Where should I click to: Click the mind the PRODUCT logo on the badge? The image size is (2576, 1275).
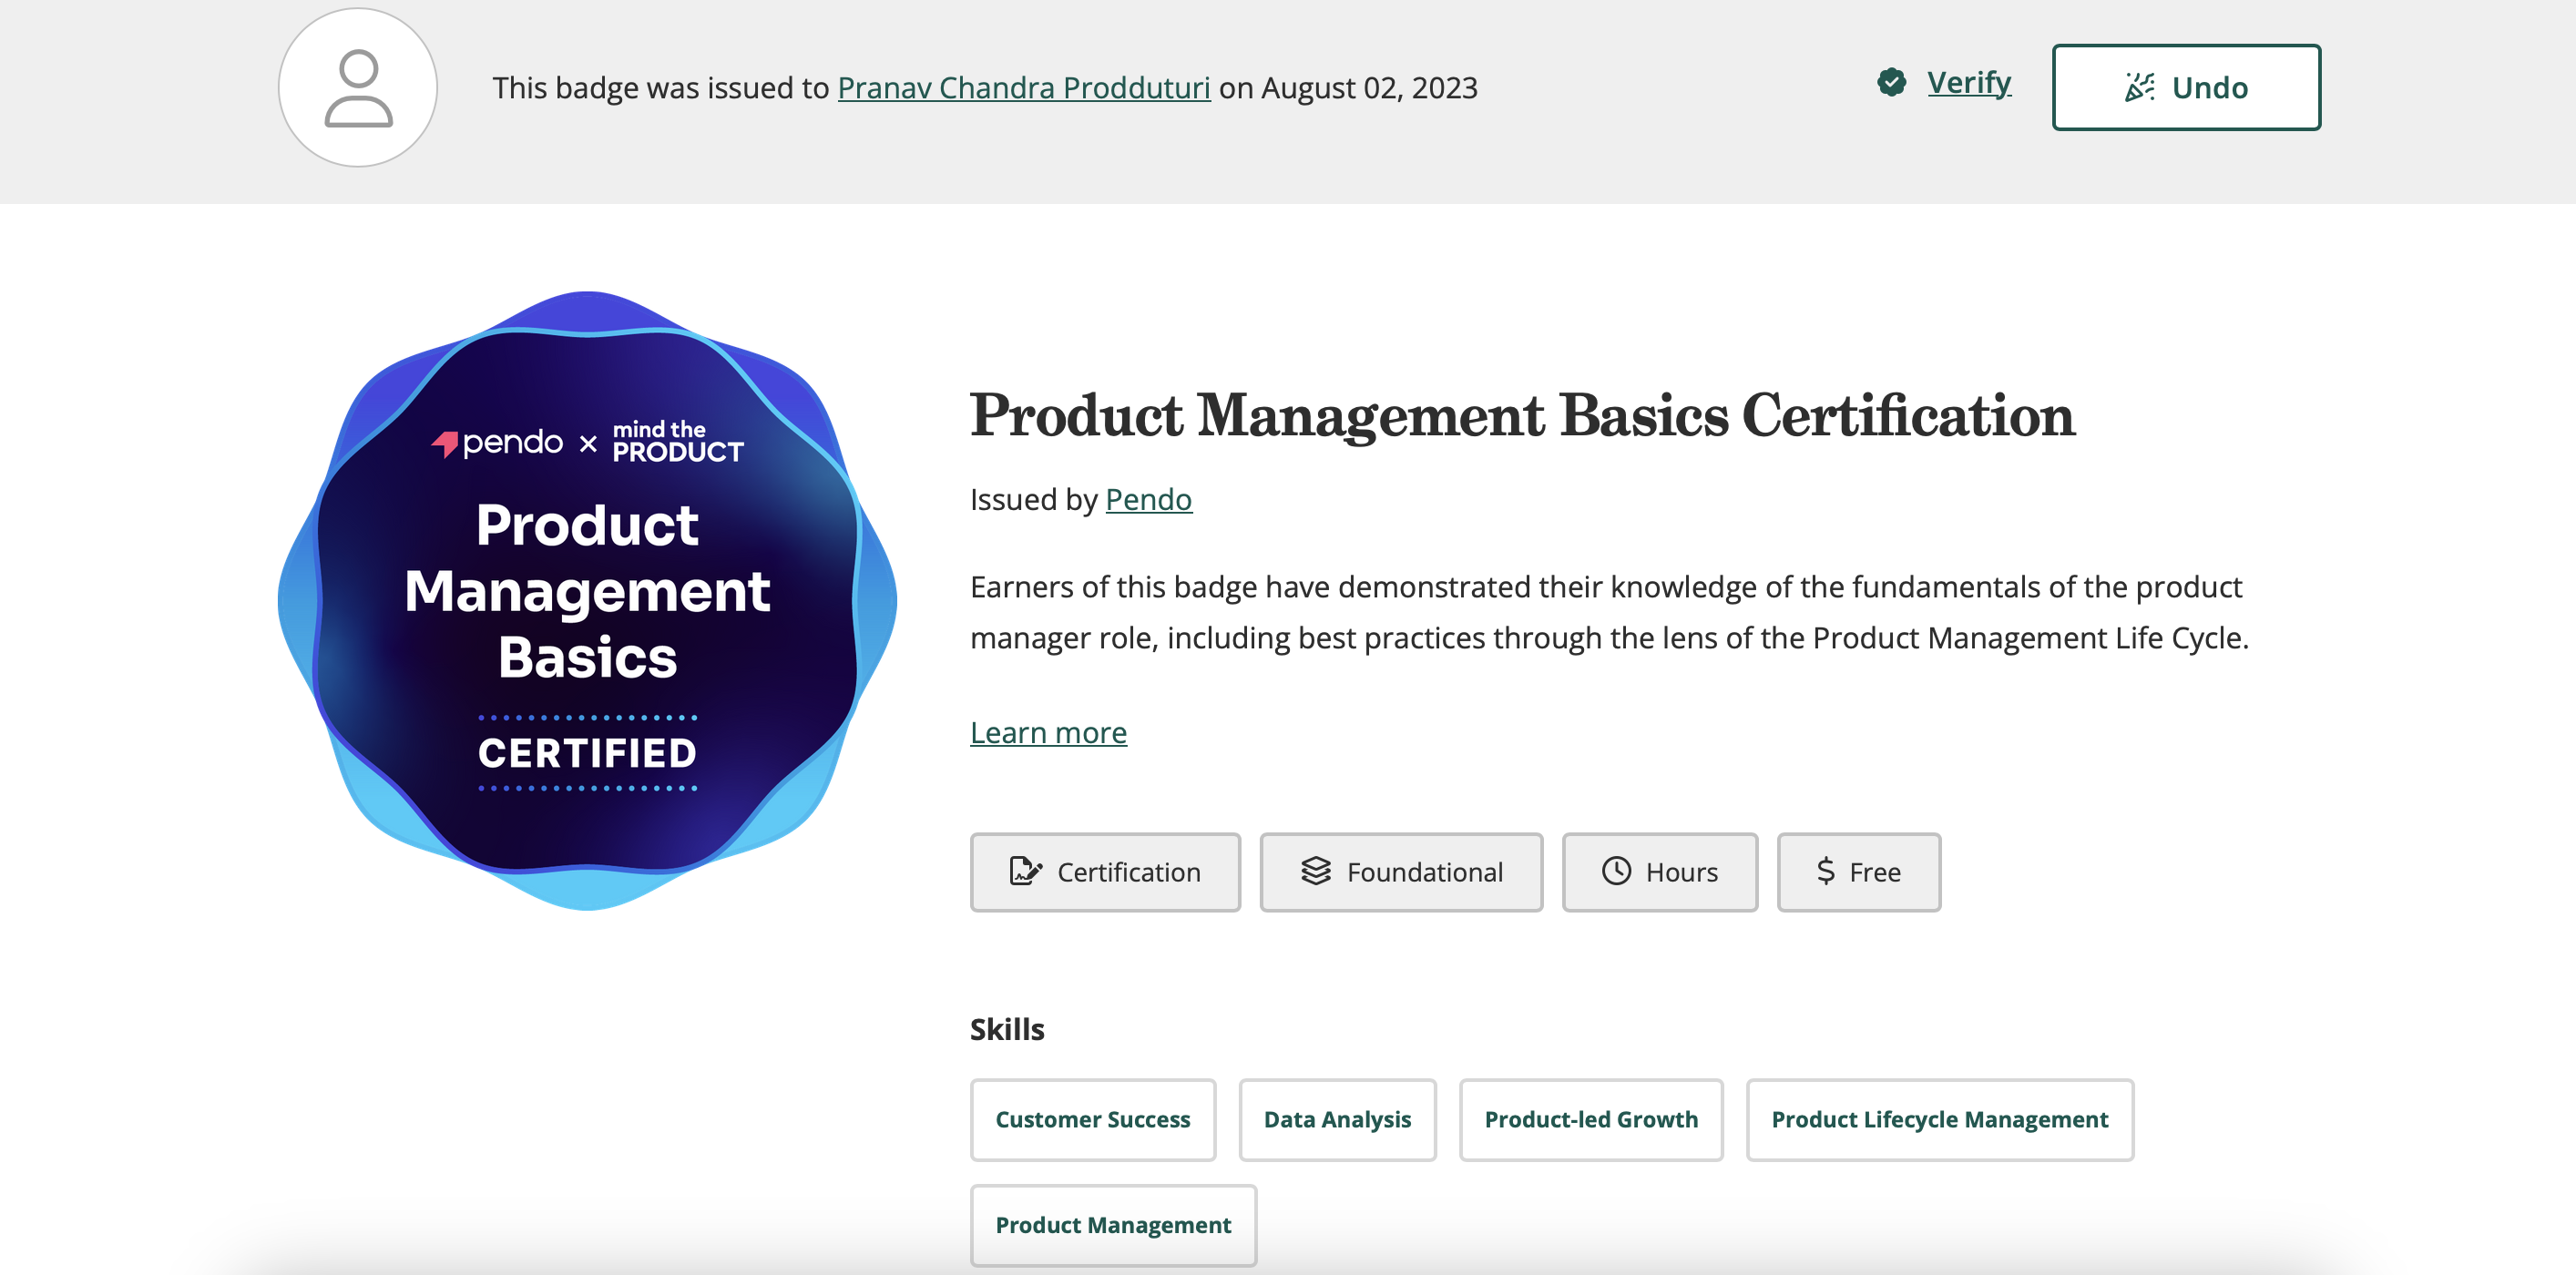pos(676,440)
